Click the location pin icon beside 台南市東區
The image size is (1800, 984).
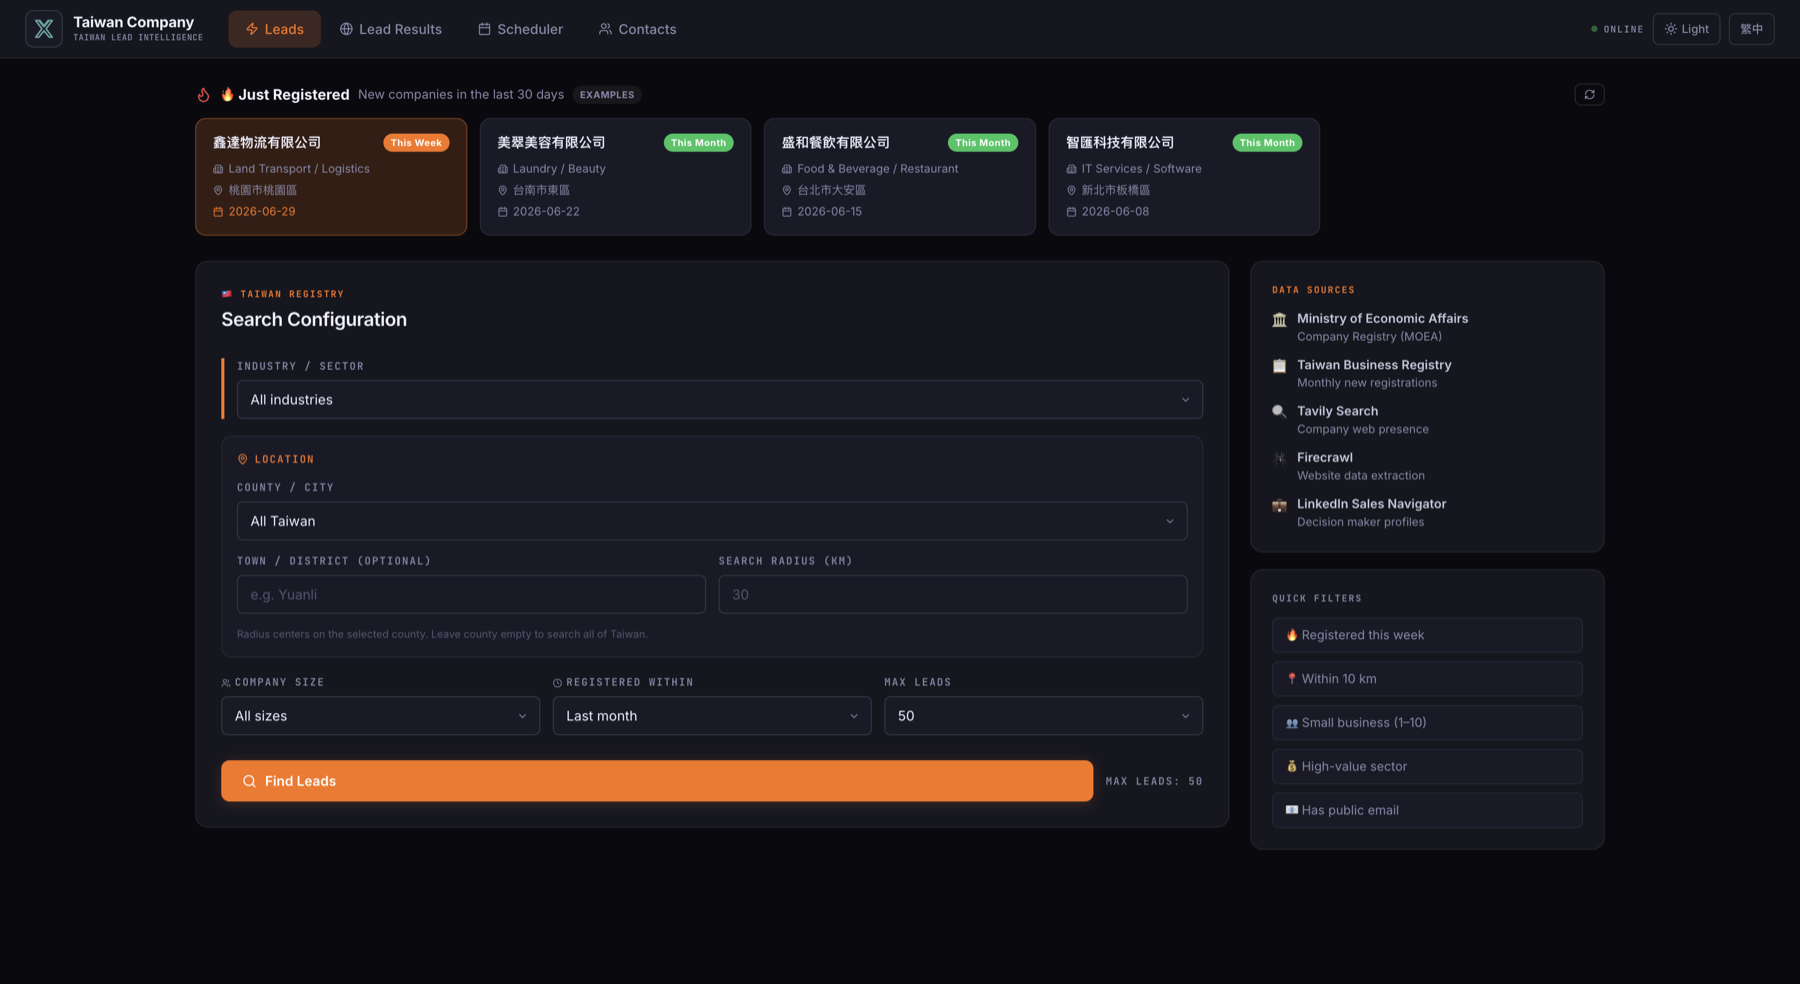coord(503,190)
